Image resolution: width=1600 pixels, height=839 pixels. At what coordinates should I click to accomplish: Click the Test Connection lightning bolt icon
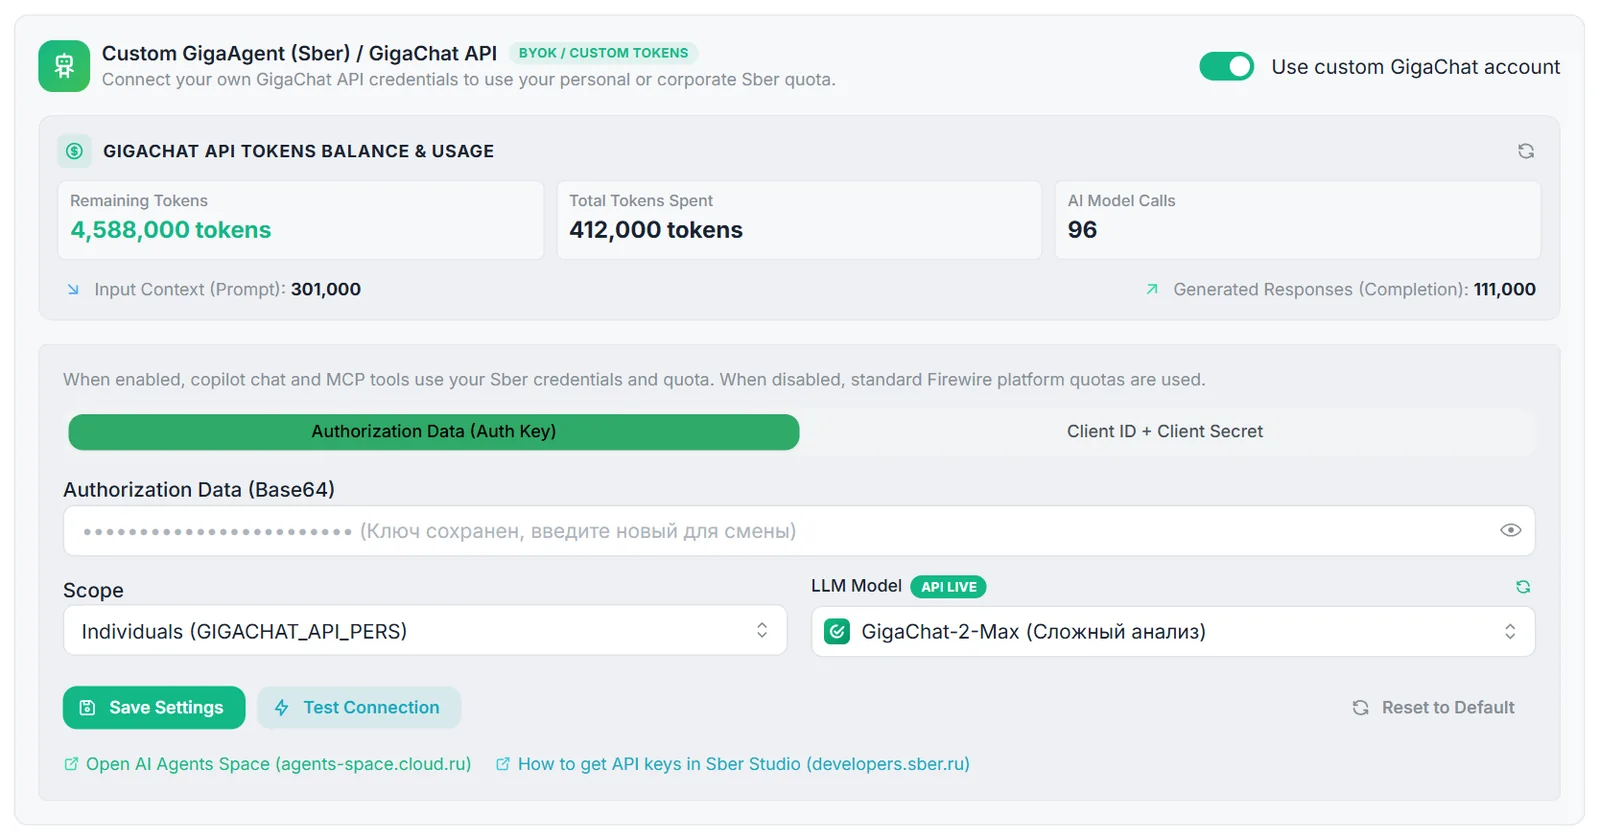tap(282, 708)
